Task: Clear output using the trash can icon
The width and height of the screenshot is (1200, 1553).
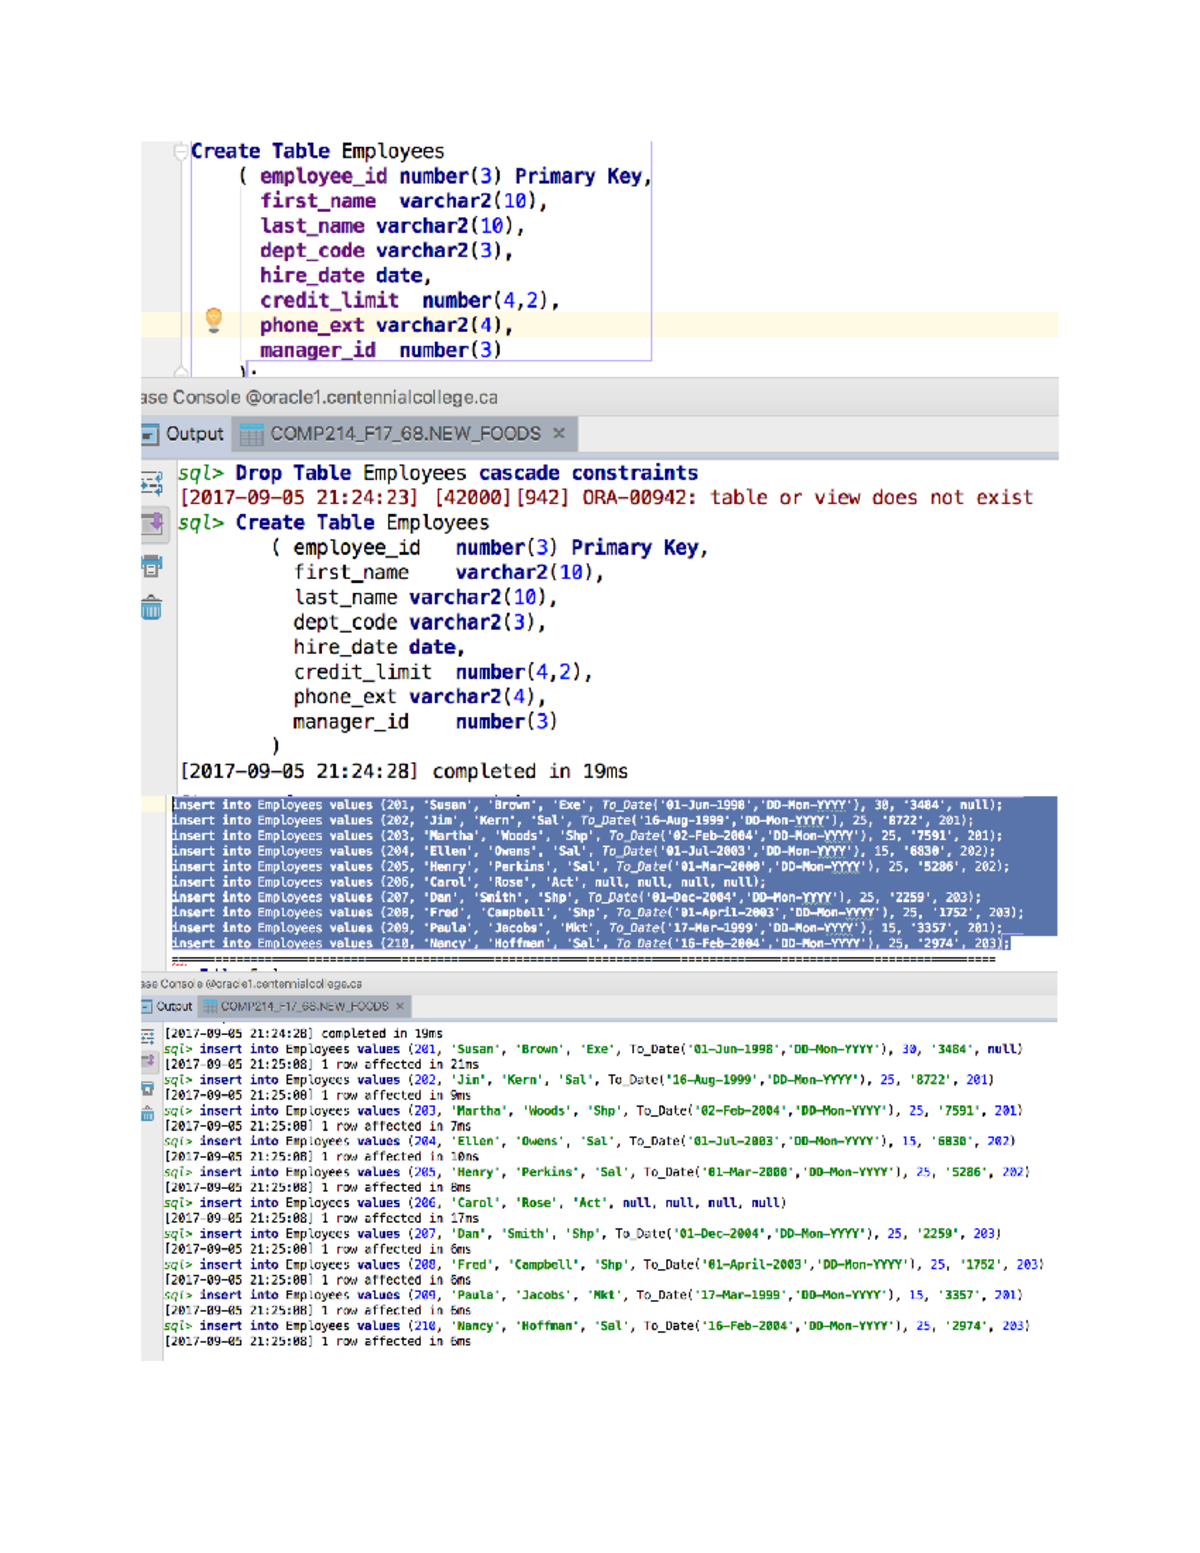Action: pos(152,606)
